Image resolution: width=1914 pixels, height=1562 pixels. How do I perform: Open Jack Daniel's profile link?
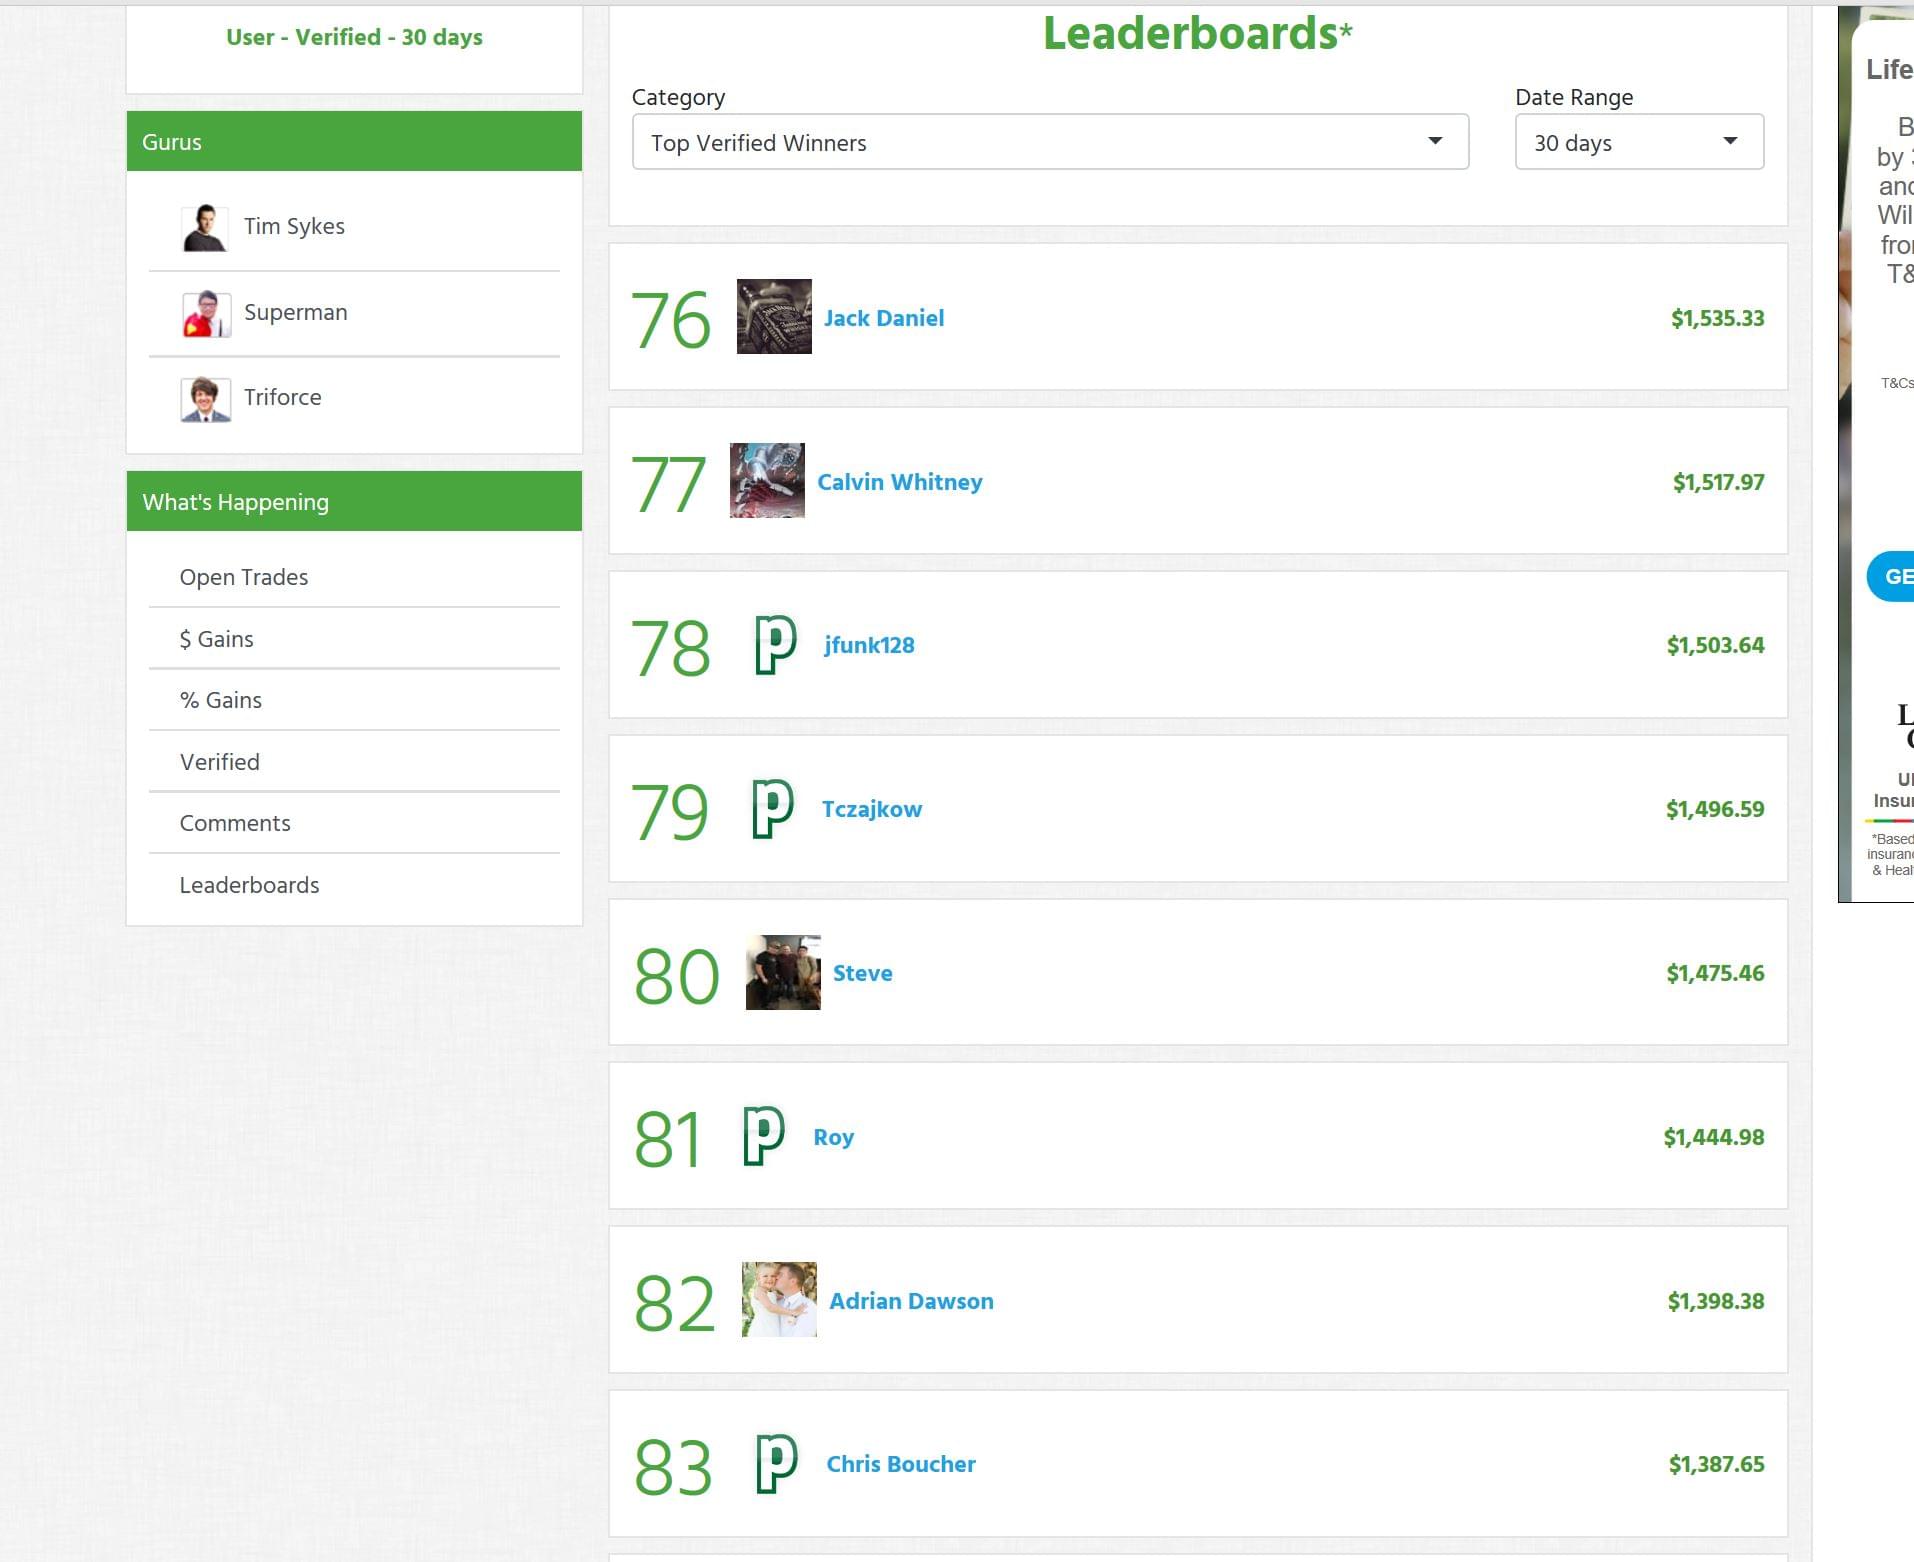[884, 318]
